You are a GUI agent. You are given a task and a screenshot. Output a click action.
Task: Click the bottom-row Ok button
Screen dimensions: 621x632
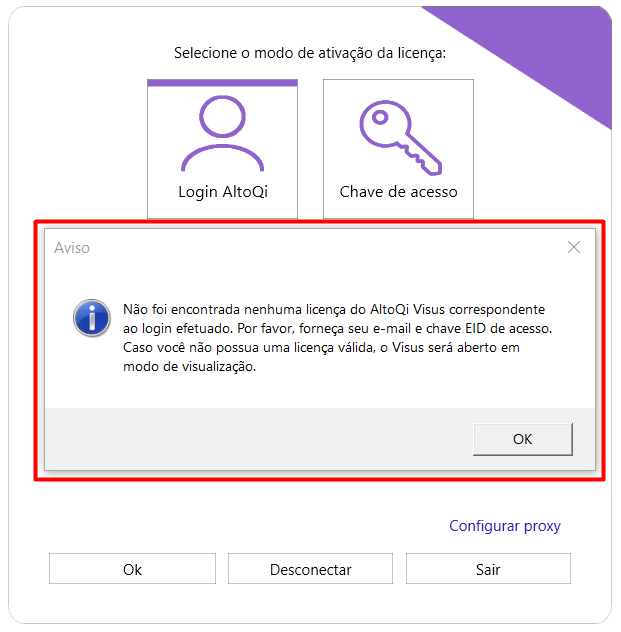click(132, 569)
